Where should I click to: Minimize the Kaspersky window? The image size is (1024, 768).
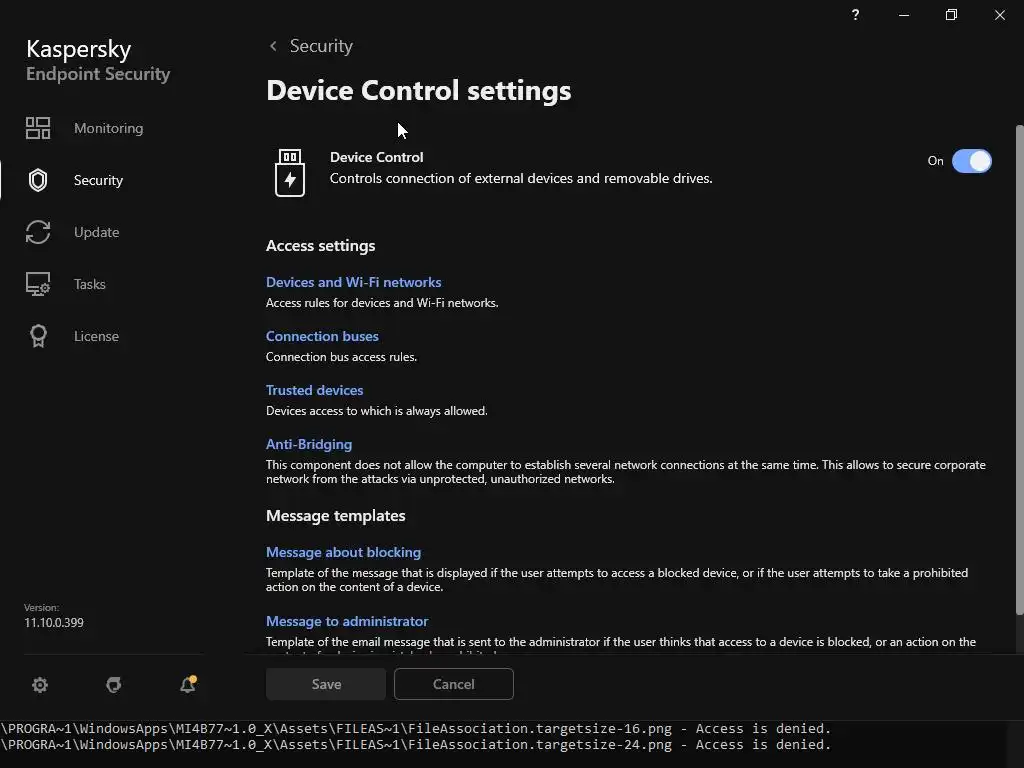click(x=904, y=14)
